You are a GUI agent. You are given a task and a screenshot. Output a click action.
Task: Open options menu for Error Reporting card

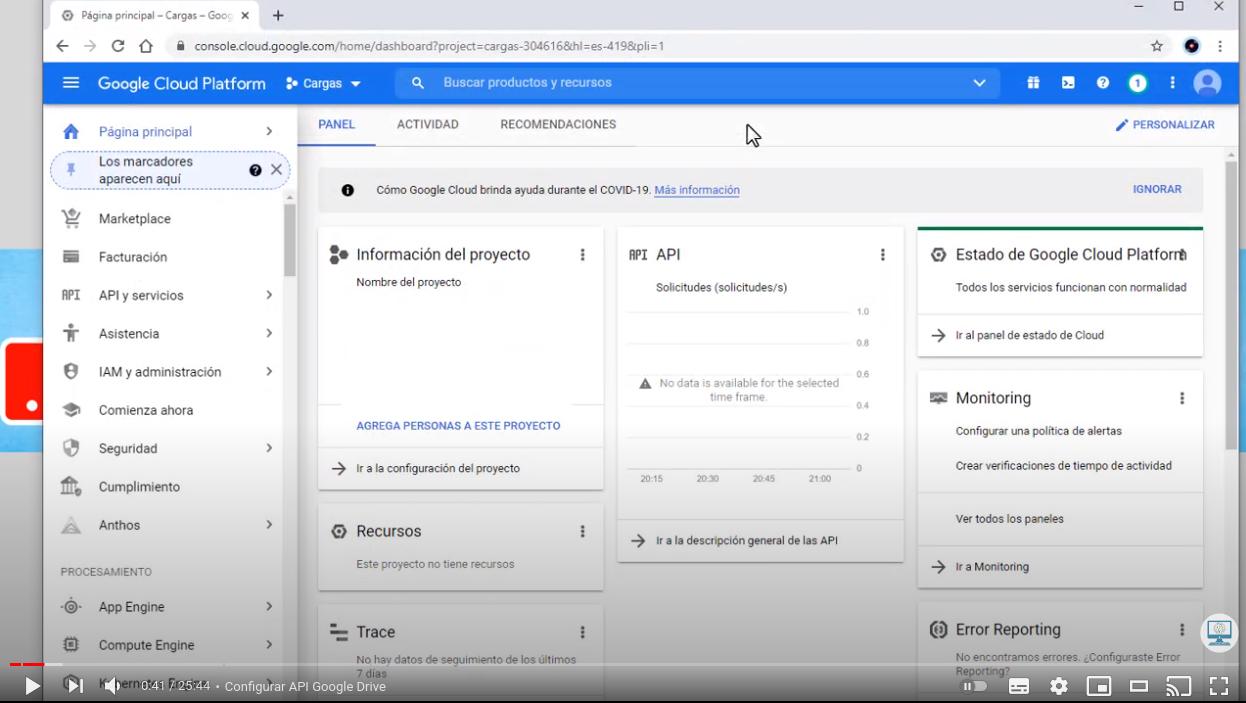tap(1182, 630)
